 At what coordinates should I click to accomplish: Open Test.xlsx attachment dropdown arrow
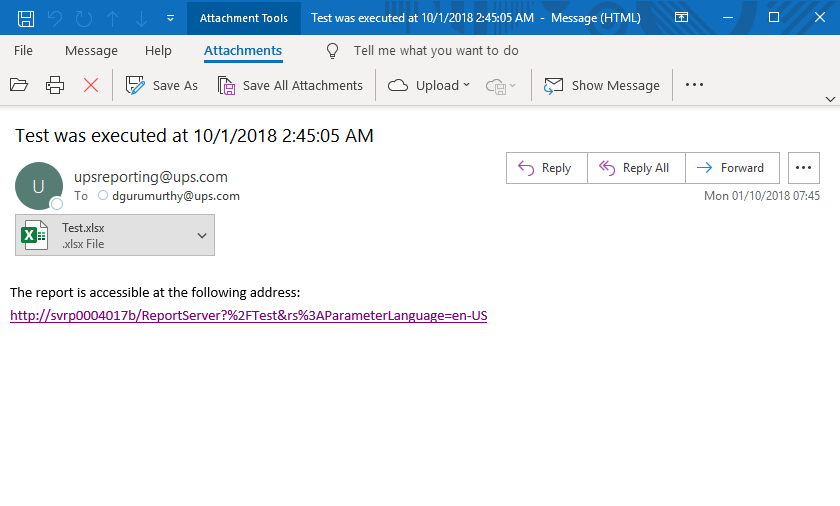tap(202, 236)
